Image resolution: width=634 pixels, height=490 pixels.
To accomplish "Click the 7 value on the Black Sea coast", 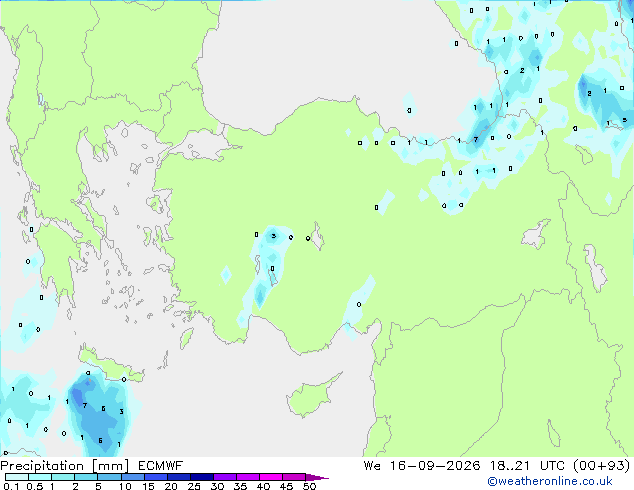I will pos(476,139).
